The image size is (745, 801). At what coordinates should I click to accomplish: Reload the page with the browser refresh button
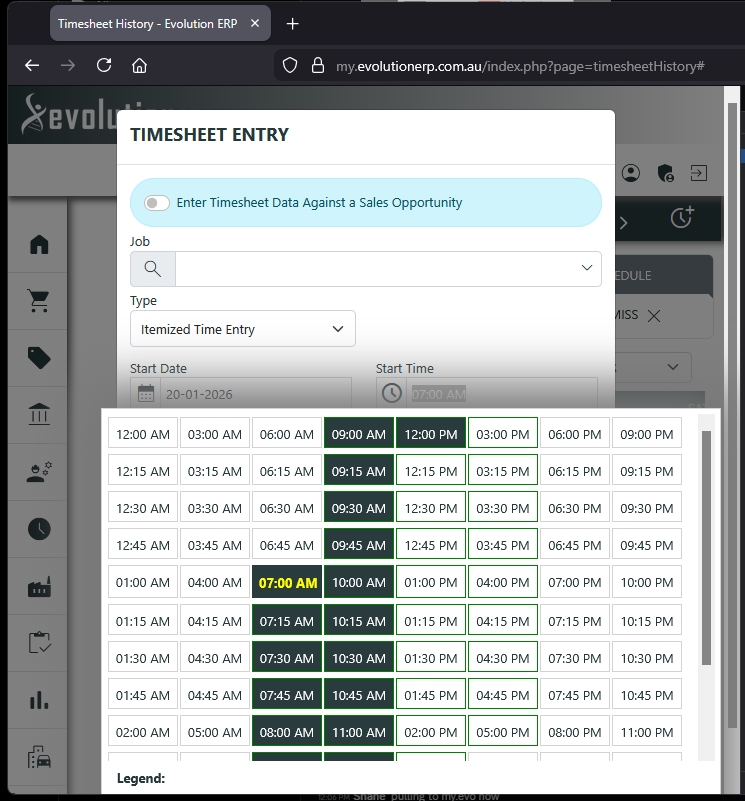coord(104,66)
